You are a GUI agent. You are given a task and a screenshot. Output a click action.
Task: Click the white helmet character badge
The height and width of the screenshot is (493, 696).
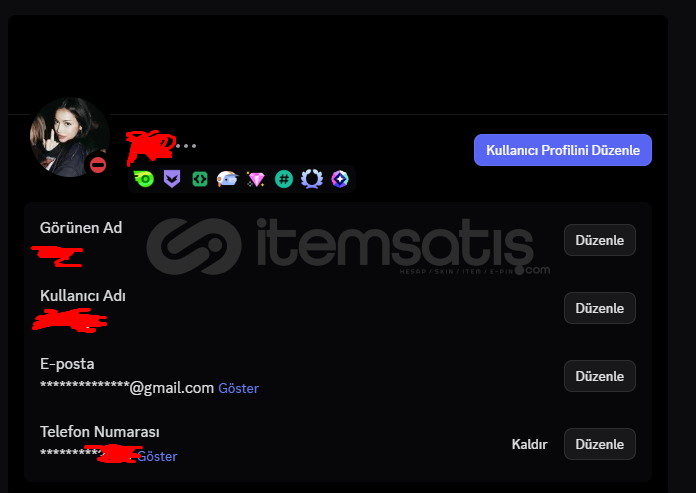click(227, 179)
